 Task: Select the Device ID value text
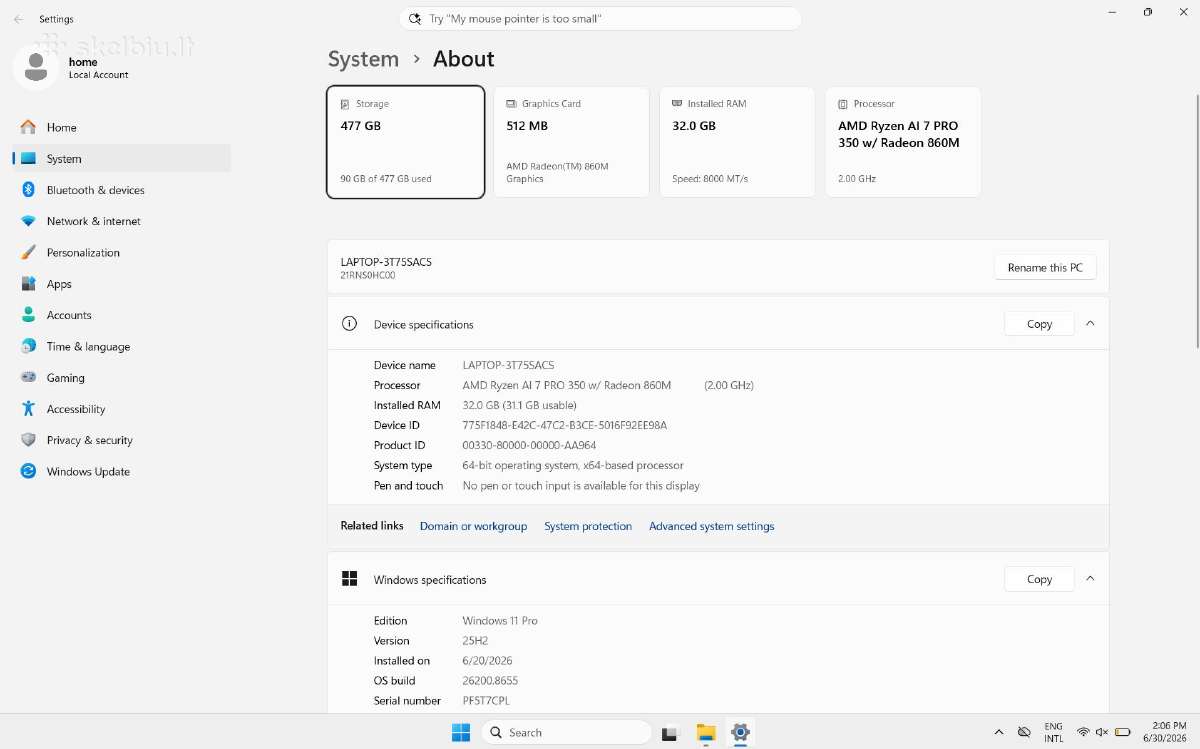pyautogui.click(x=564, y=425)
